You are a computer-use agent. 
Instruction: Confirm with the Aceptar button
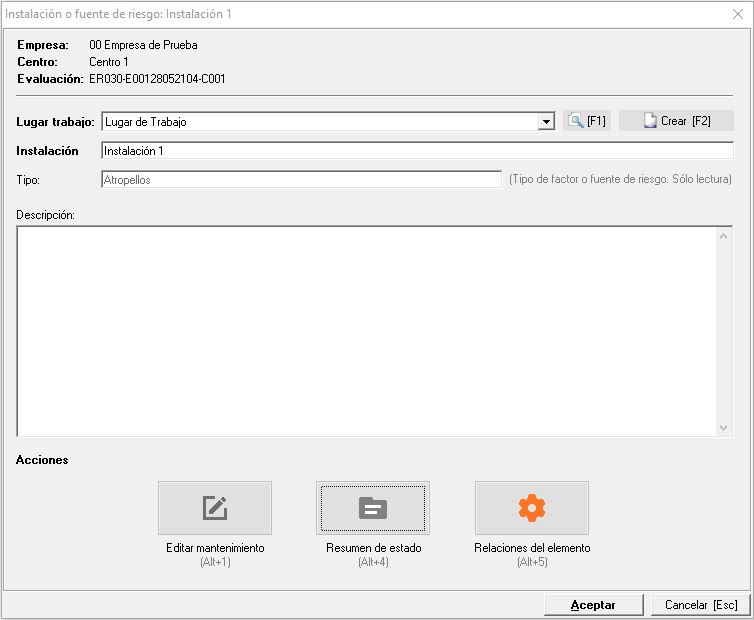pyautogui.click(x=593, y=605)
